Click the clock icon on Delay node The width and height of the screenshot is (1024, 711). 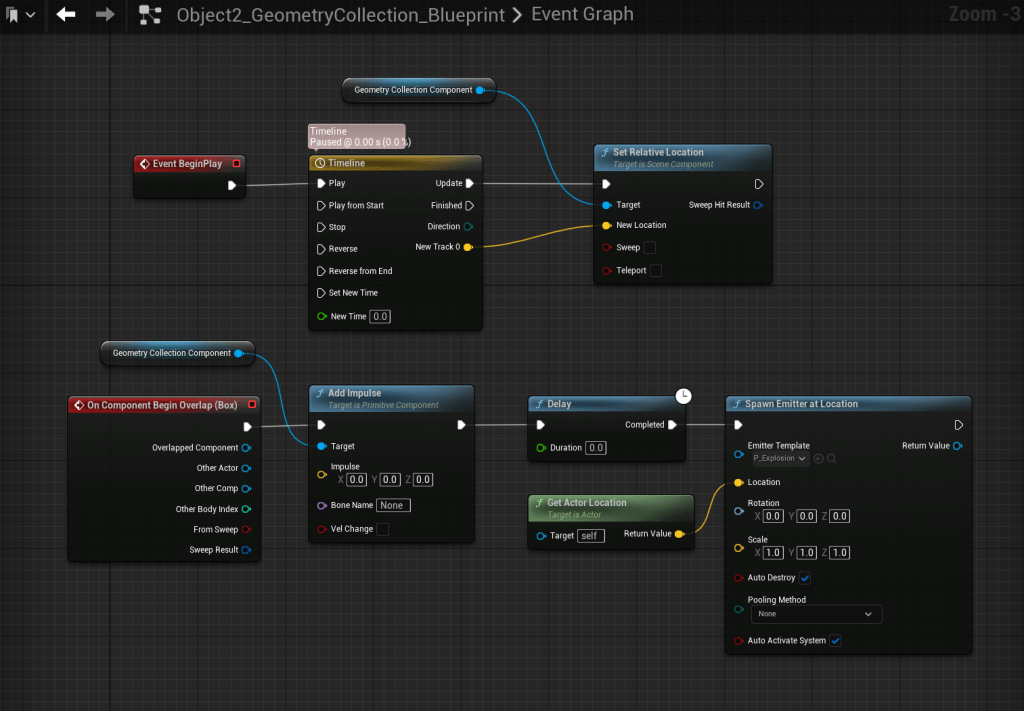click(x=683, y=396)
